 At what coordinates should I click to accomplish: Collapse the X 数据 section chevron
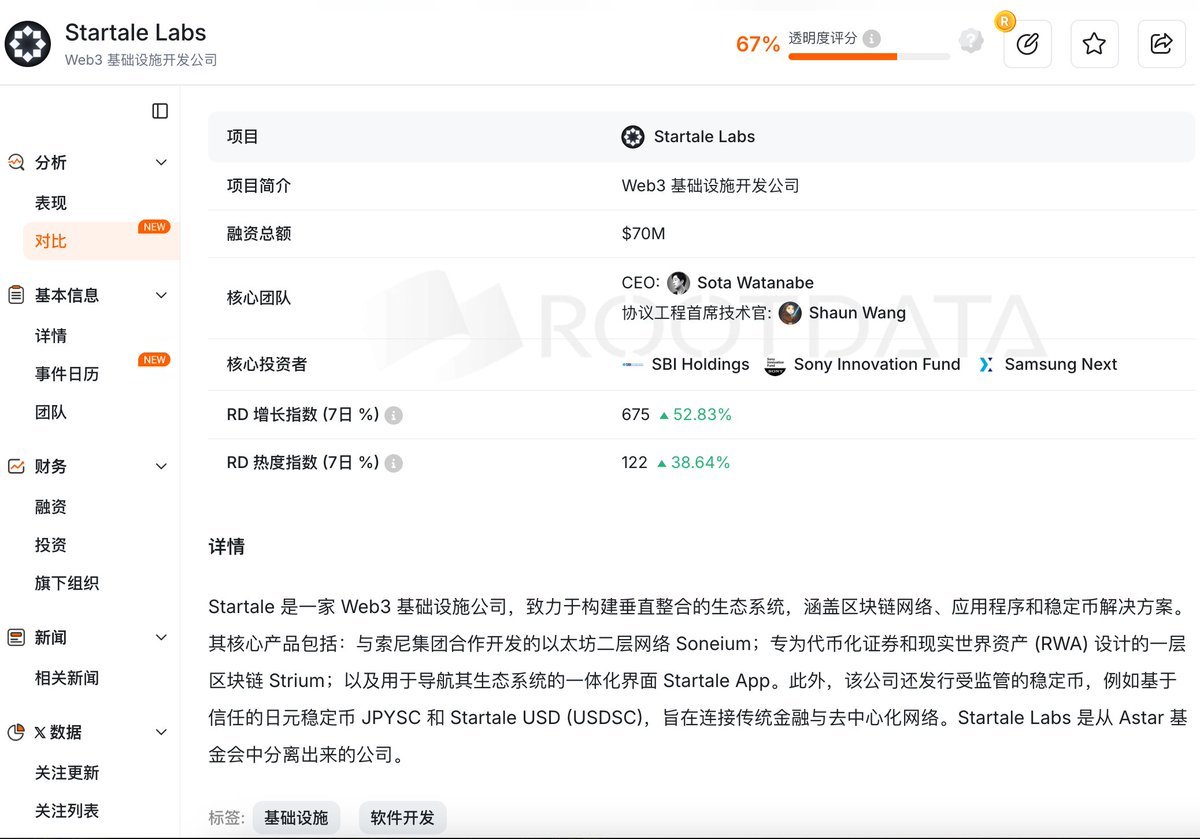point(161,732)
